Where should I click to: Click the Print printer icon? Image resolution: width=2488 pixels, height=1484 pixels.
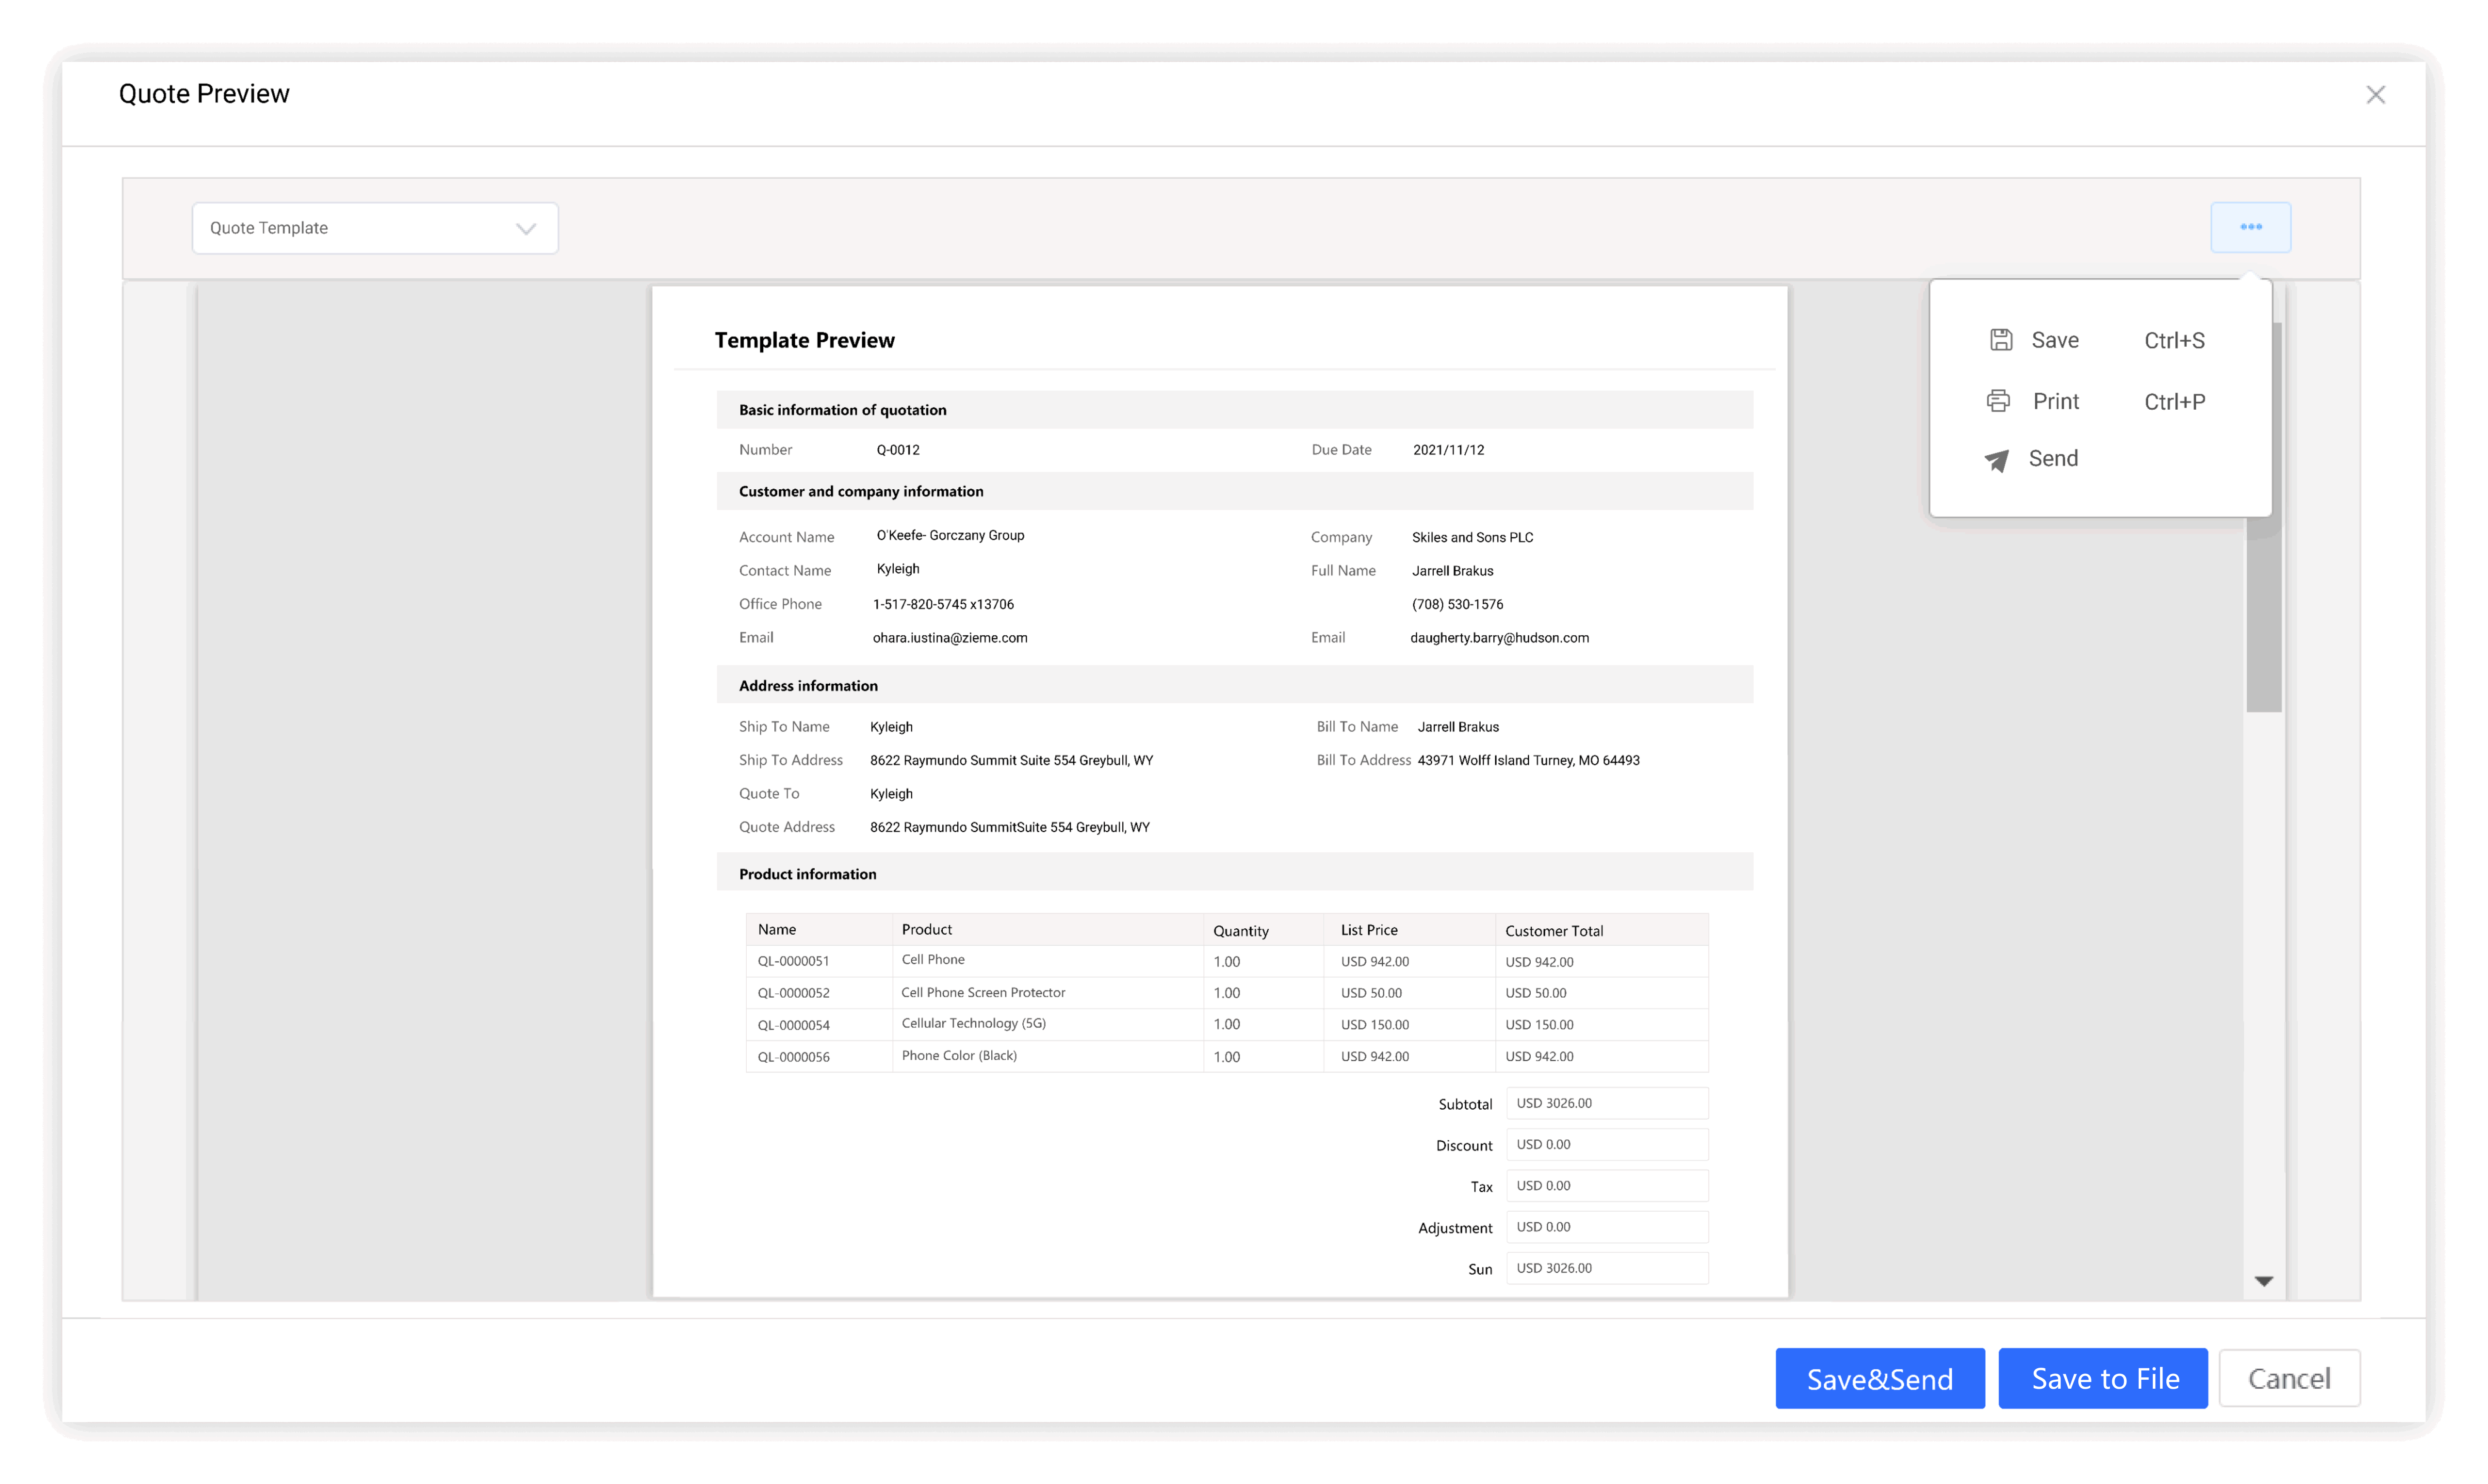[x=1998, y=401]
